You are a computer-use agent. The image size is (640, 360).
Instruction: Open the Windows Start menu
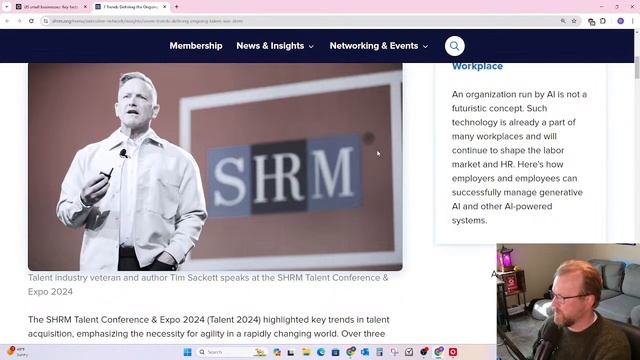188,352
